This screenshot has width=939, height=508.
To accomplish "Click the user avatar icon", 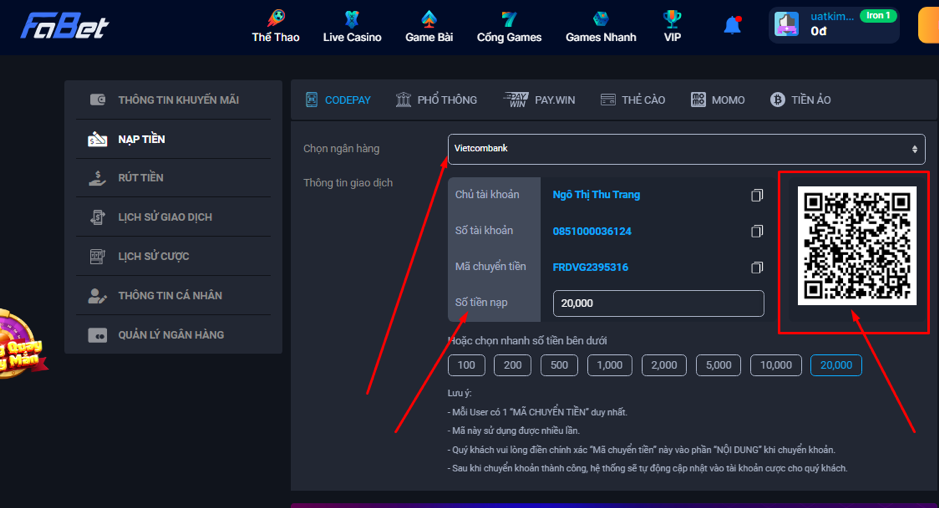I will pos(787,25).
